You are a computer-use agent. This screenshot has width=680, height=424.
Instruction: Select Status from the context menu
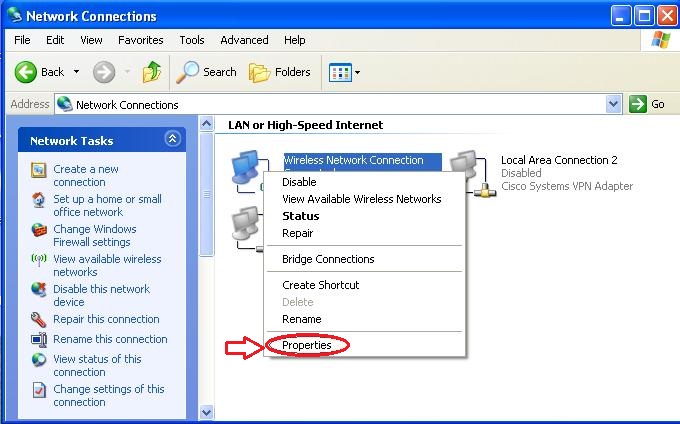pyautogui.click(x=364, y=216)
